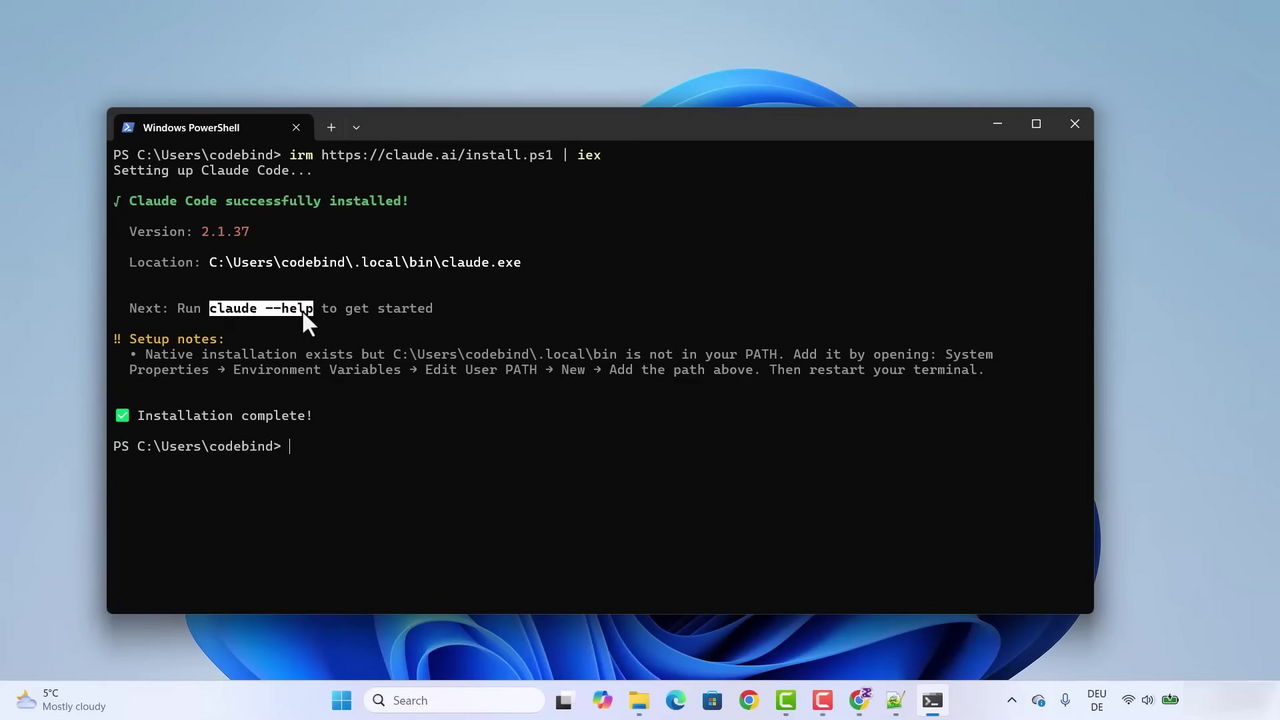Open the Wi-Fi network tray icon
This screenshot has height=720, width=1280.
coord(1128,700)
